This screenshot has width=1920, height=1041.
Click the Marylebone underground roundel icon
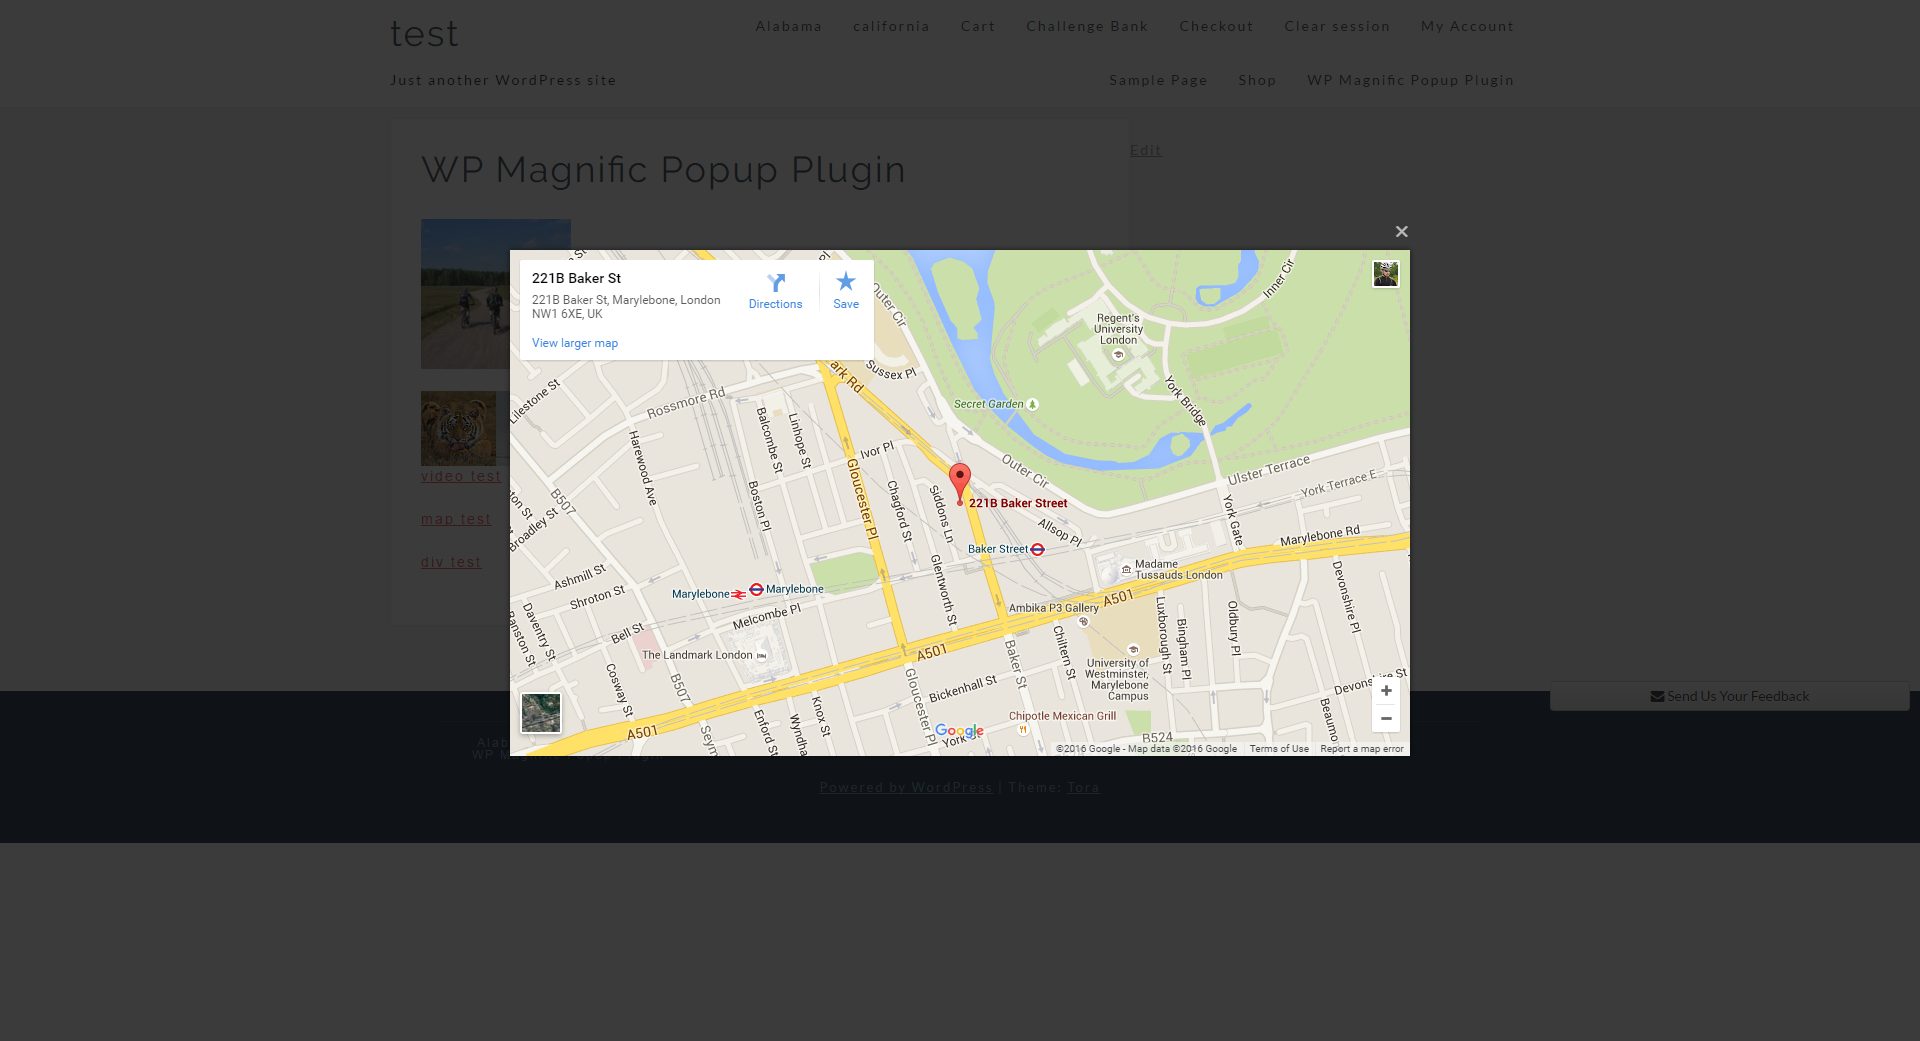756,589
